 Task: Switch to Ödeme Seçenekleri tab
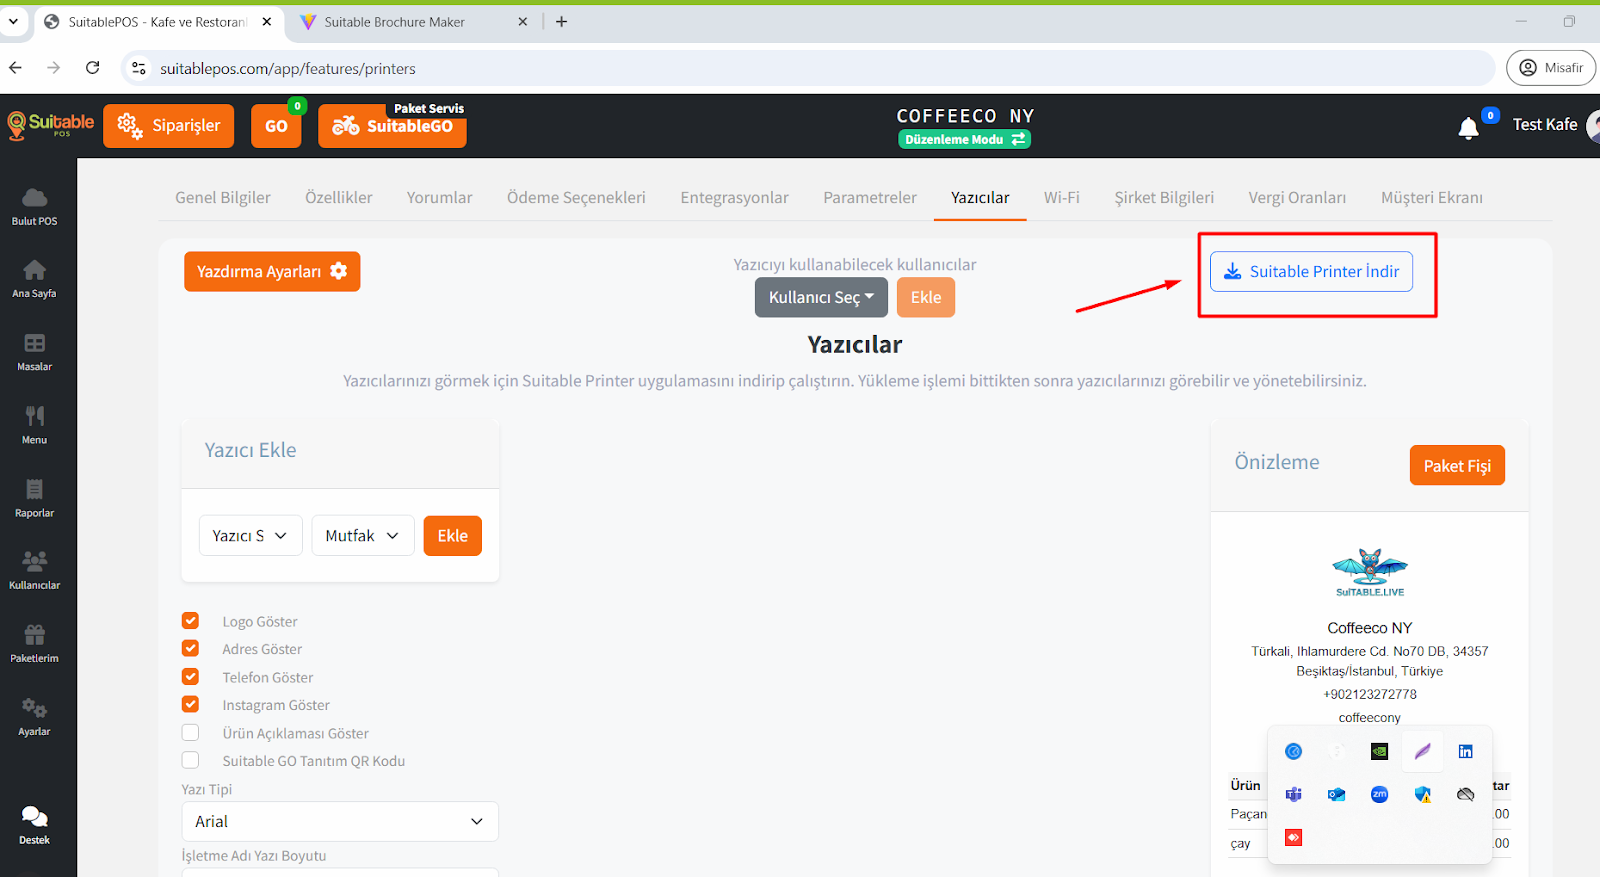pyautogui.click(x=576, y=197)
